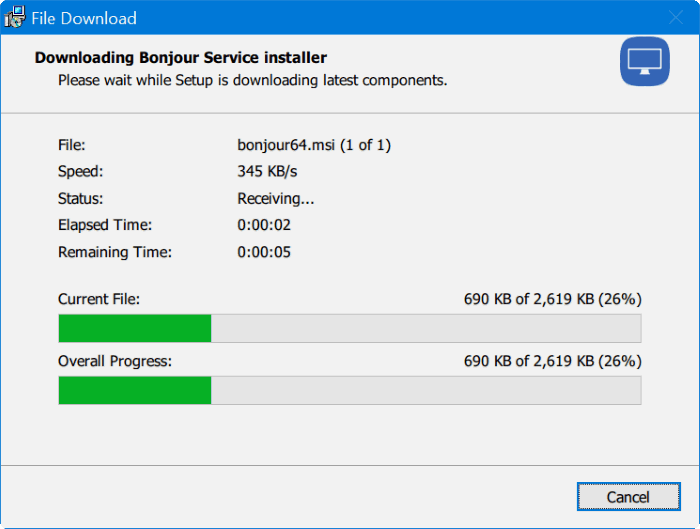Click the 'Please wait while Setup' subtitle text
The image size is (700, 529).
click(253, 80)
